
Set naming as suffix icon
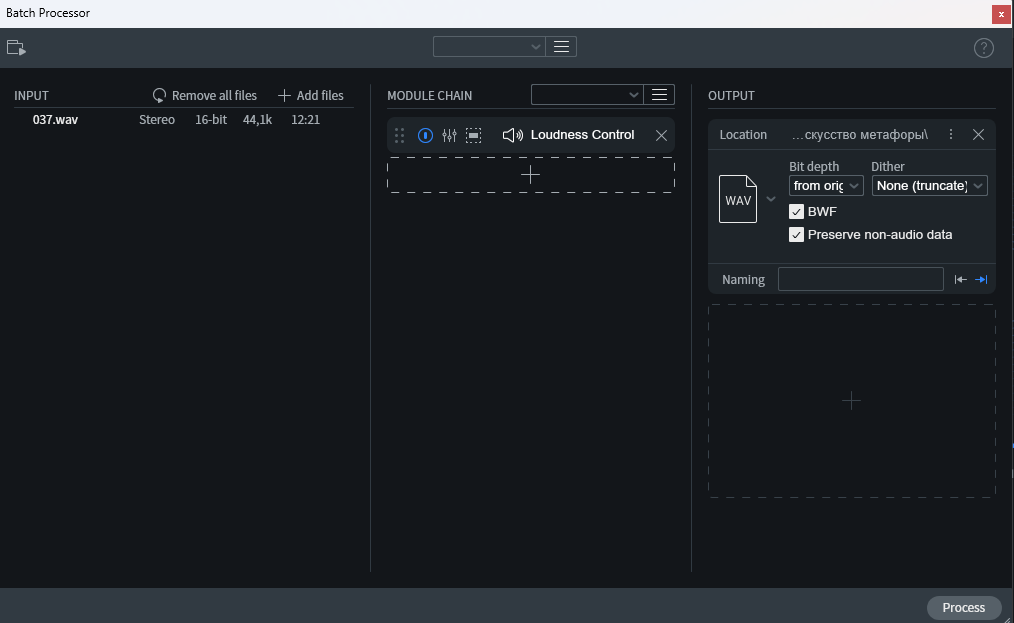(981, 279)
